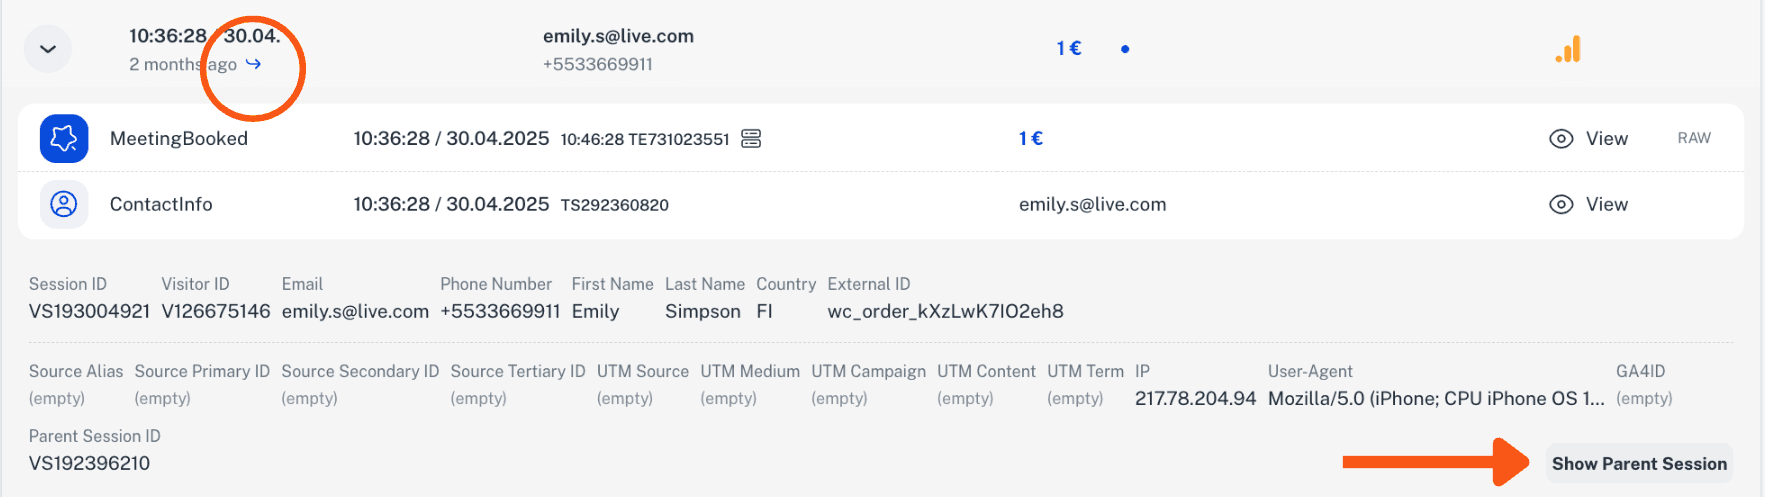The width and height of the screenshot is (1765, 497).
Task: View the MeetingBooked event details
Action: [1589, 139]
